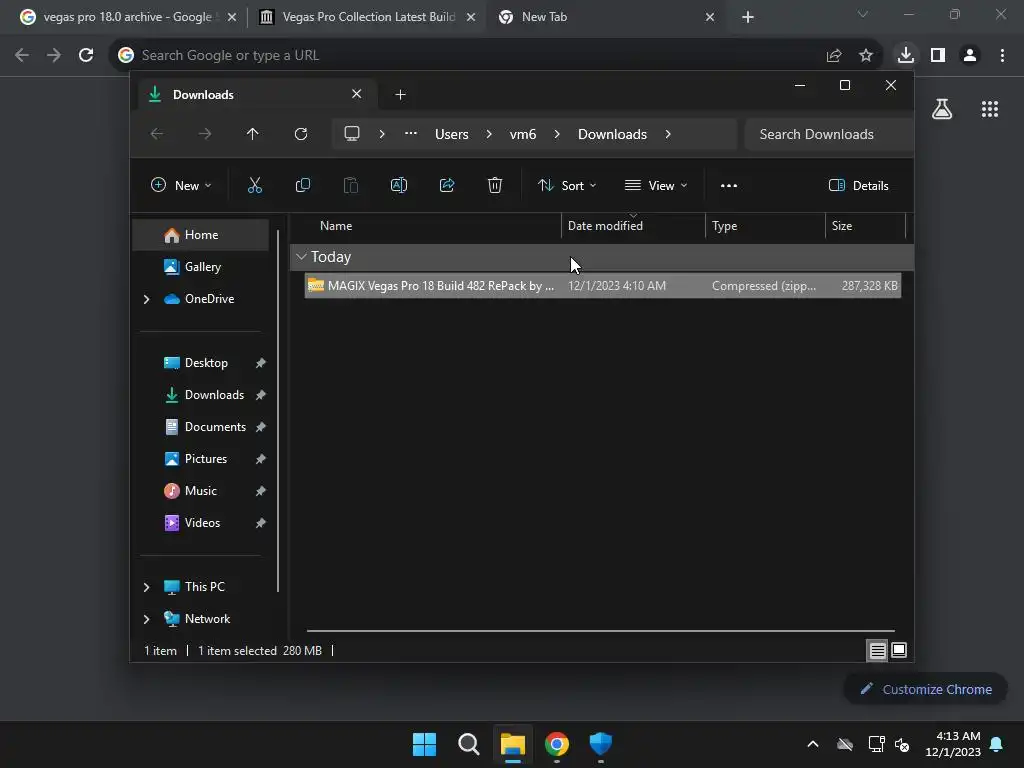Click Windows Security shield in taskbar
Viewport: 1024px width, 768px height.
click(600, 744)
